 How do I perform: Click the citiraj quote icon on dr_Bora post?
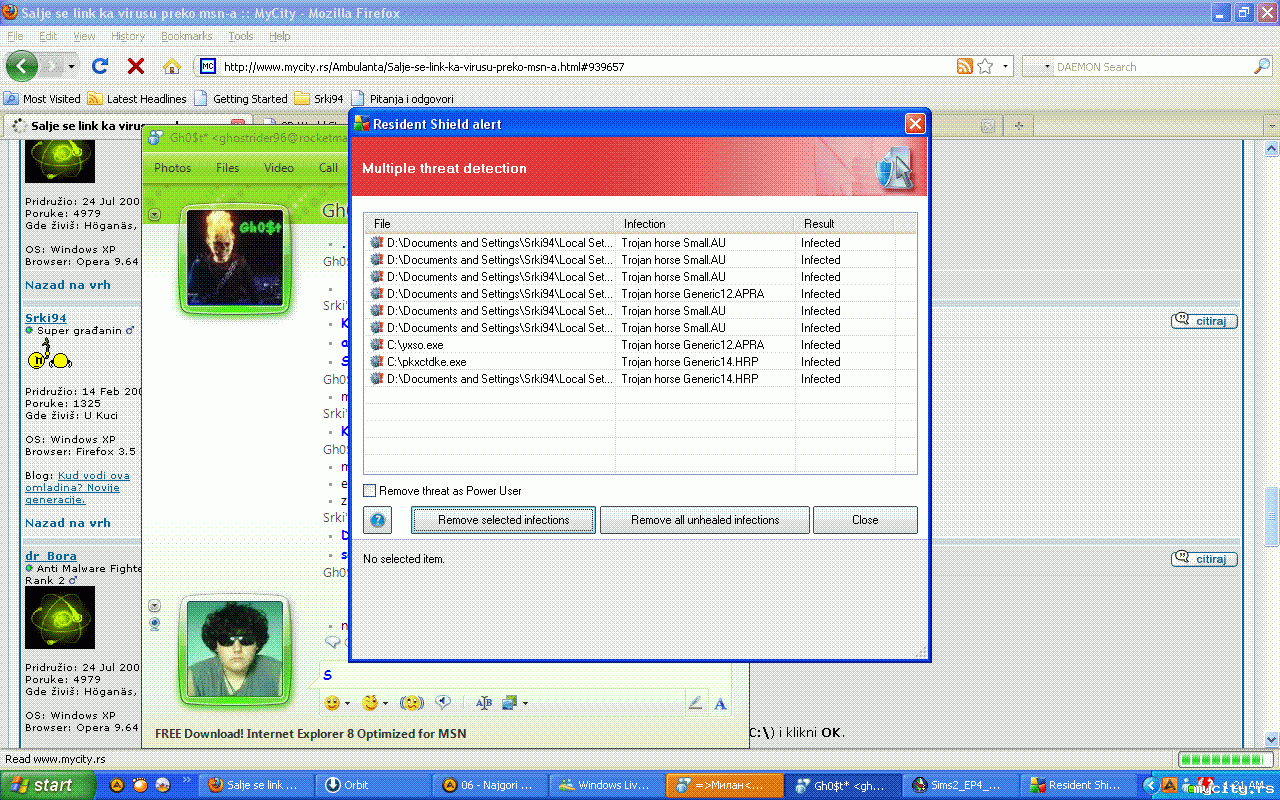pyautogui.click(x=1204, y=559)
